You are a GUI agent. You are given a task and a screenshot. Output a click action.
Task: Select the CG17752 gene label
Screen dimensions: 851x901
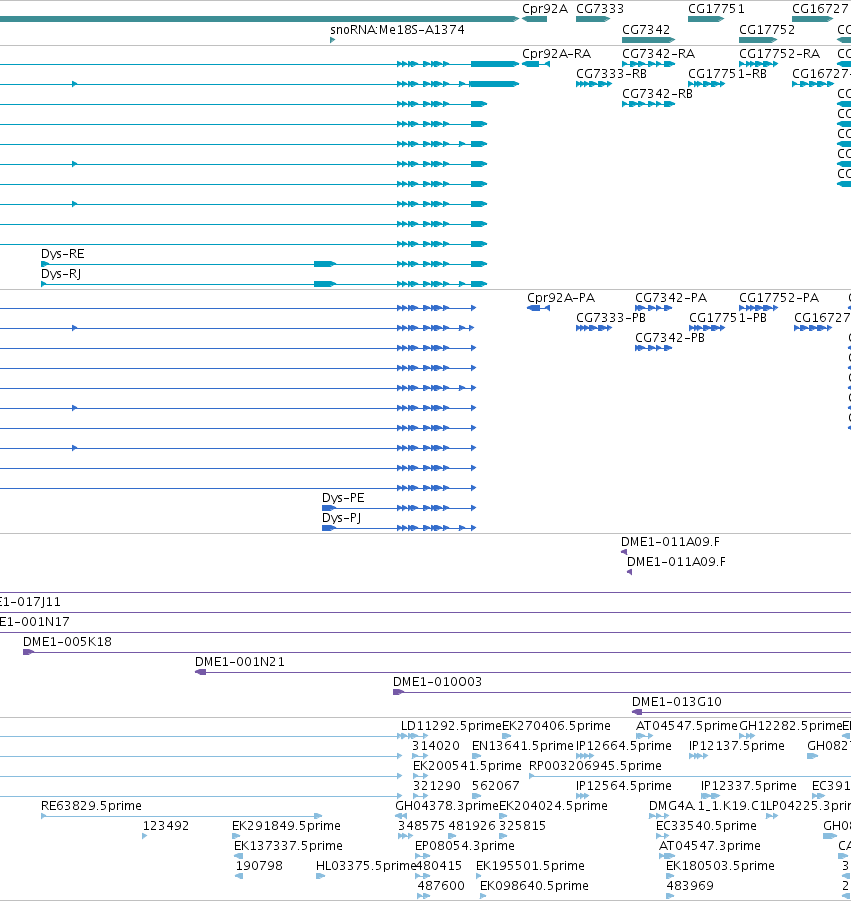pyautogui.click(x=767, y=30)
